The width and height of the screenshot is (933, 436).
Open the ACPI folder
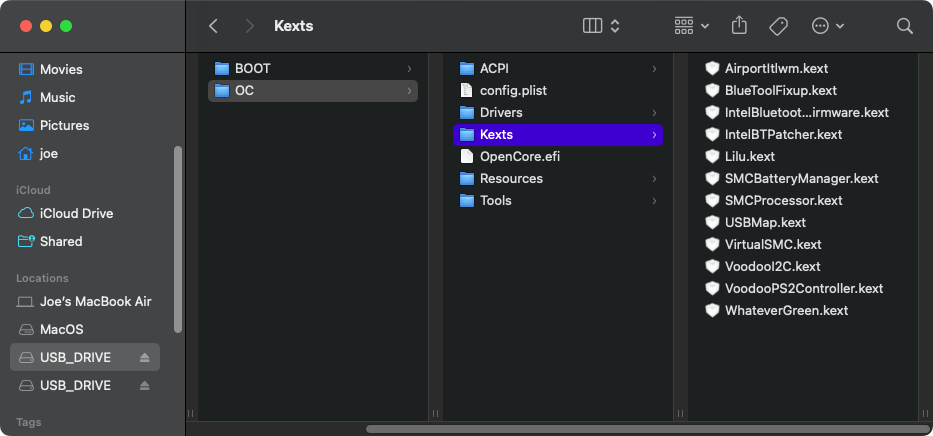coord(558,68)
